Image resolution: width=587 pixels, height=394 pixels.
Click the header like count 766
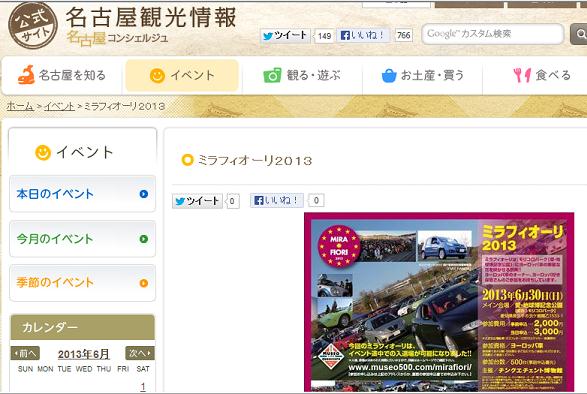point(404,35)
